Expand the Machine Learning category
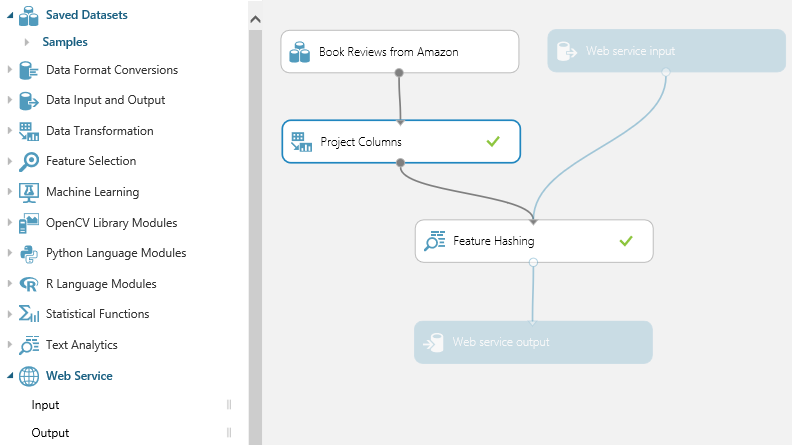The height and width of the screenshot is (445, 792). tap(10, 192)
